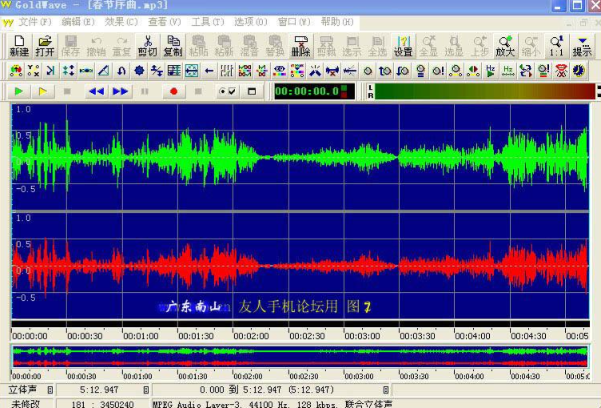Click the overview waveform navigation strip
Viewport: 601px width, 408px height.
pyautogui.click(x=300, y=354)
